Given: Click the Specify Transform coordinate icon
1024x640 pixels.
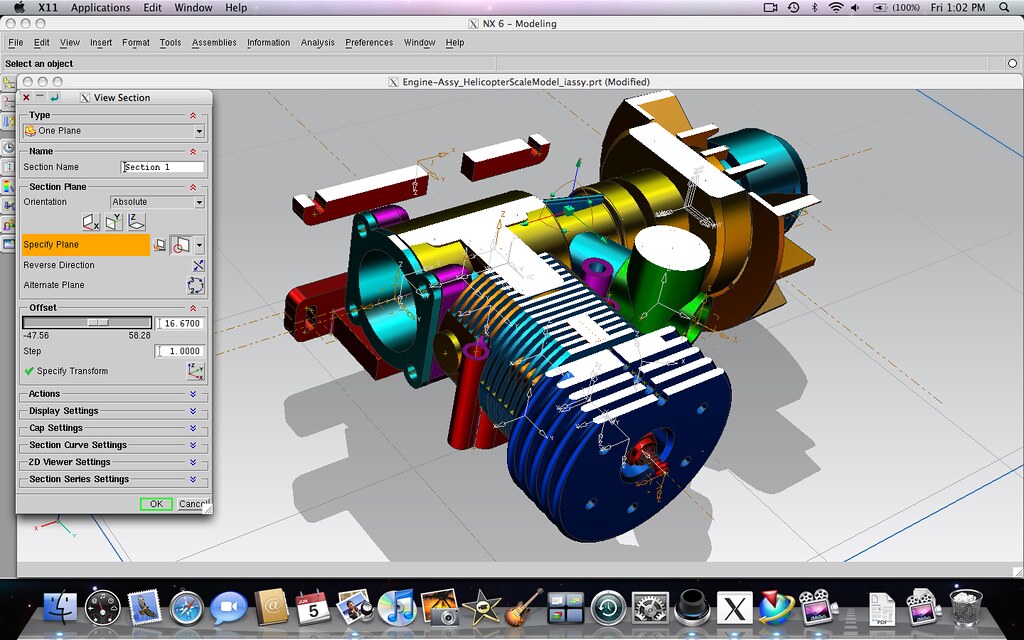Looking at the screenshot, I should point(195,372).
